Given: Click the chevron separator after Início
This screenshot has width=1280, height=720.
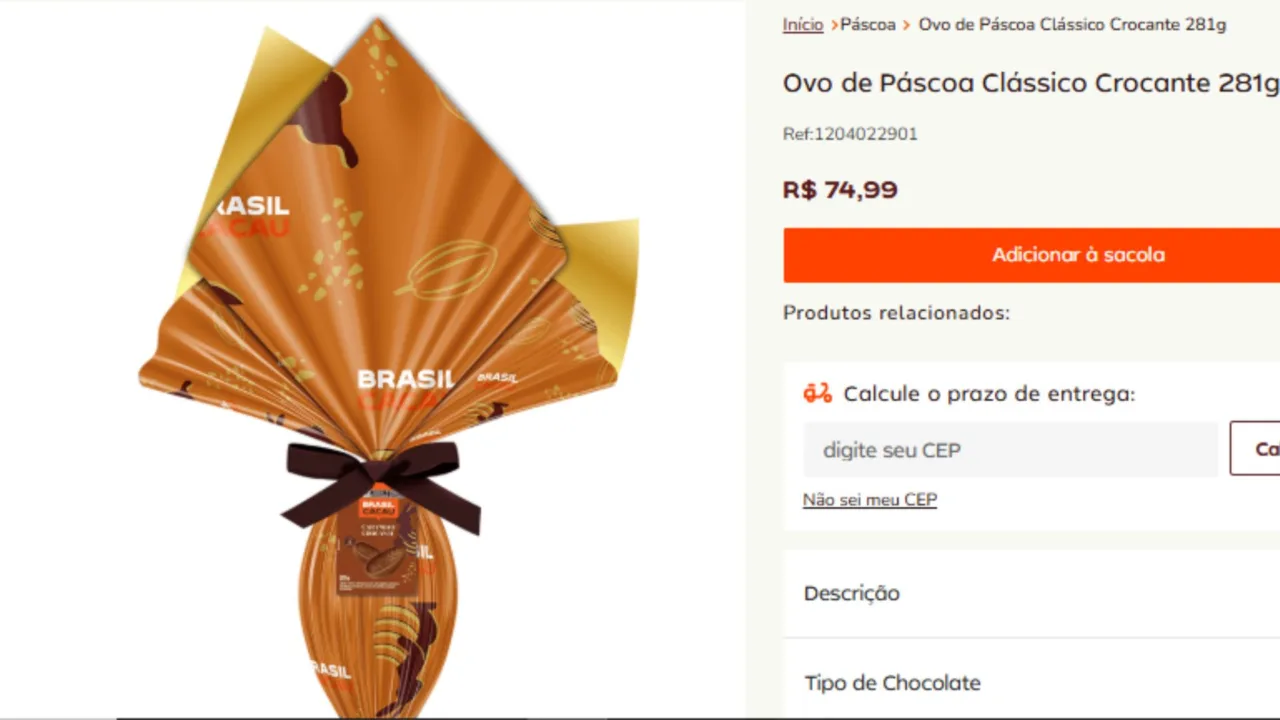Looking at the screenshot, I should 834,24.
